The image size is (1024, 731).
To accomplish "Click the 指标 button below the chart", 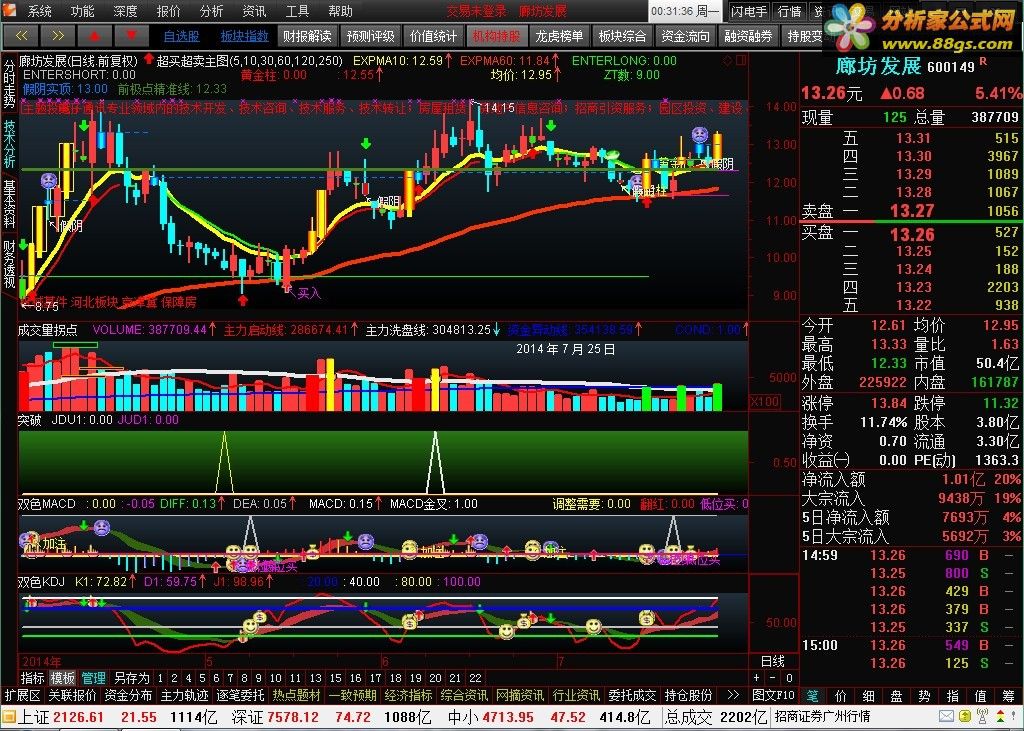I will coord(32,678).
